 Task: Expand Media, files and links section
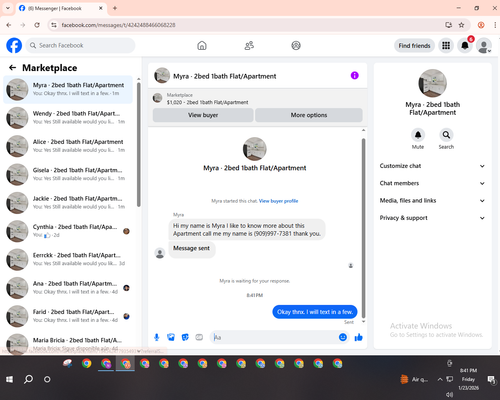pyautogui.click(x=432, y=201)
